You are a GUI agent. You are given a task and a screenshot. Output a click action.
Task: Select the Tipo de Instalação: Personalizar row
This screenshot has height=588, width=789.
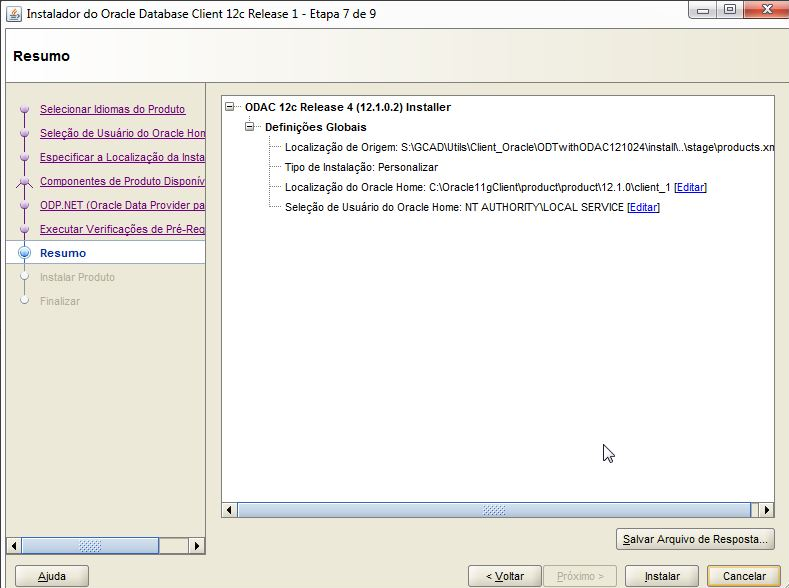pyautogui.click(x=361, y=167)
